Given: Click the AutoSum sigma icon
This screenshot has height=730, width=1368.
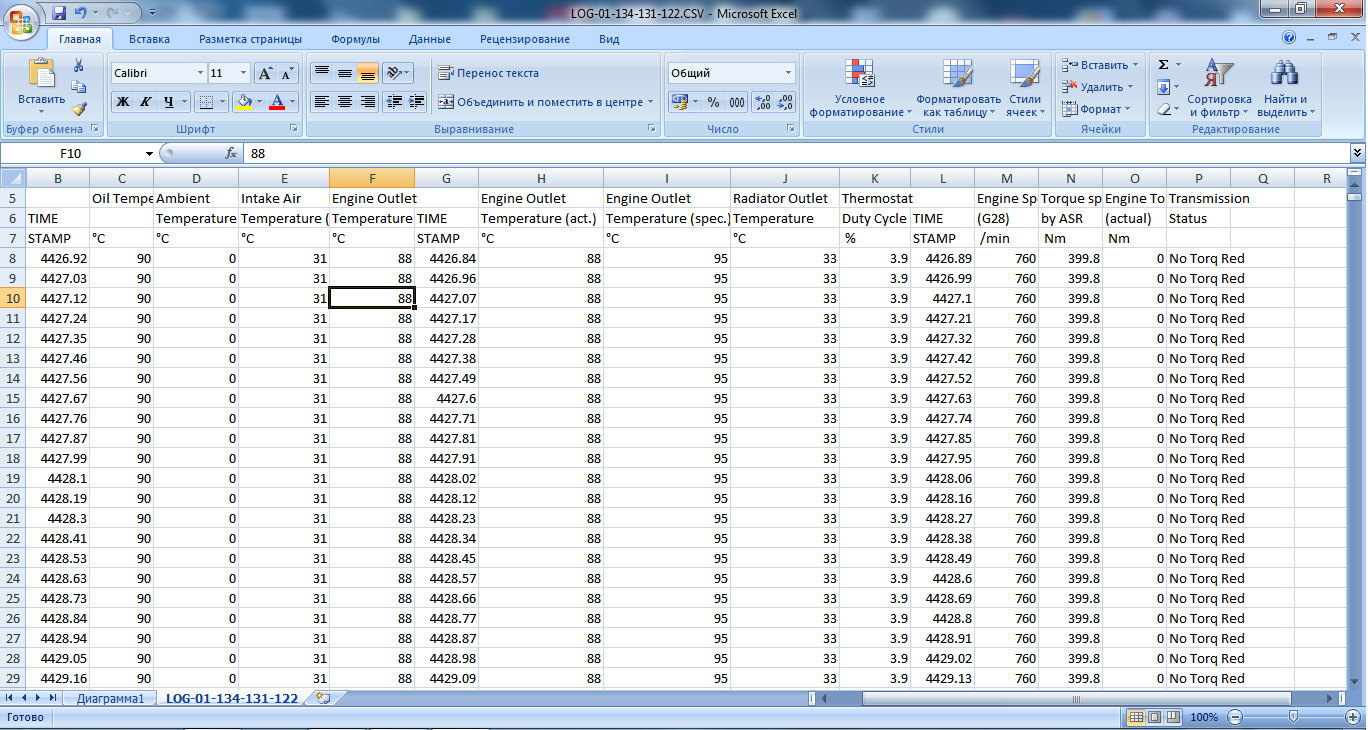Looking at the screenshot, I should click(x=1163, y=65).
